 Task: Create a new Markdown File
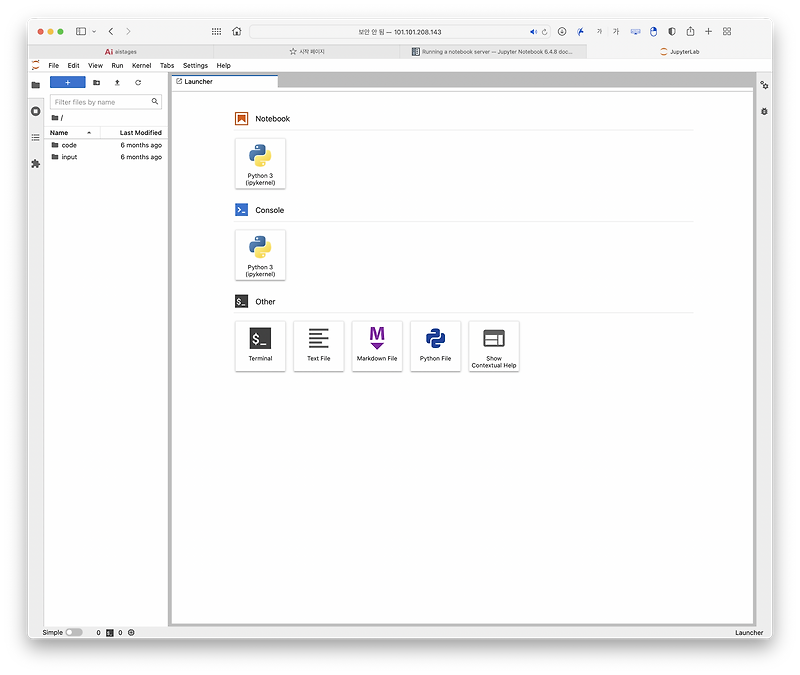(377, 346)
